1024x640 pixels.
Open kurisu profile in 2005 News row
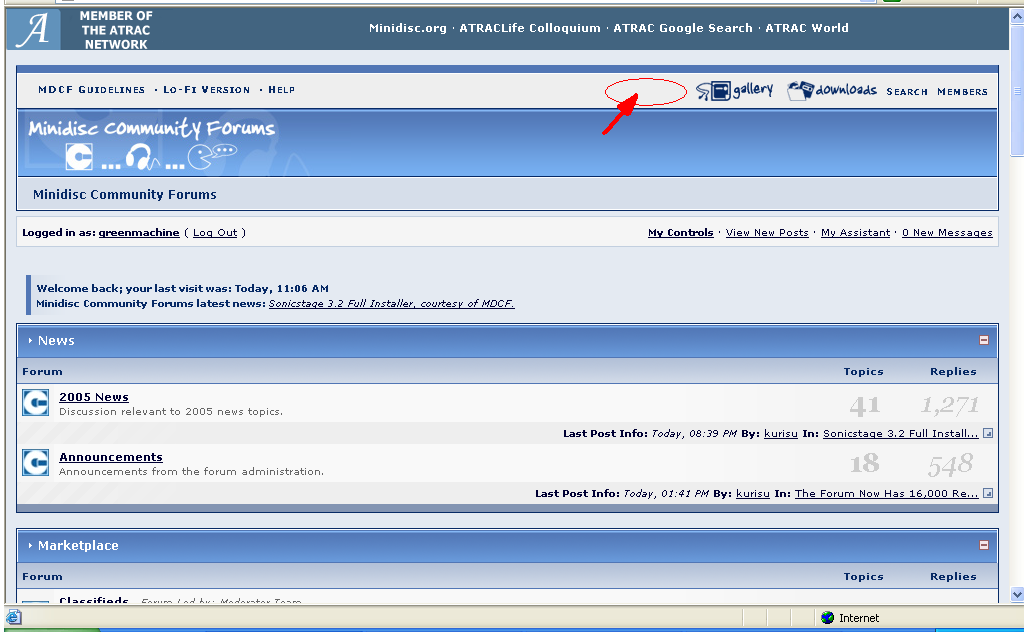[x=780, y=434]
